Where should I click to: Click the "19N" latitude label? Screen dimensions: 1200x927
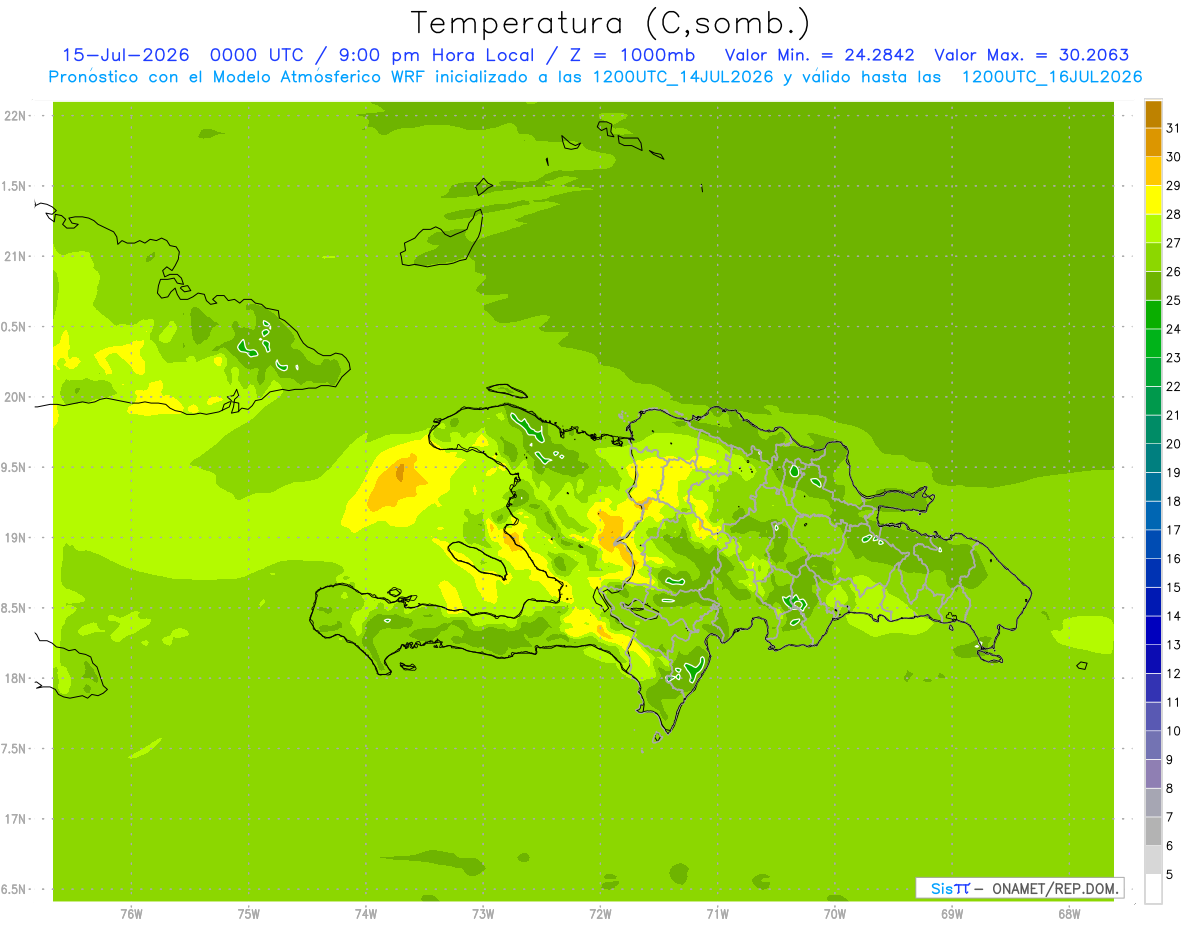[16, 537]
